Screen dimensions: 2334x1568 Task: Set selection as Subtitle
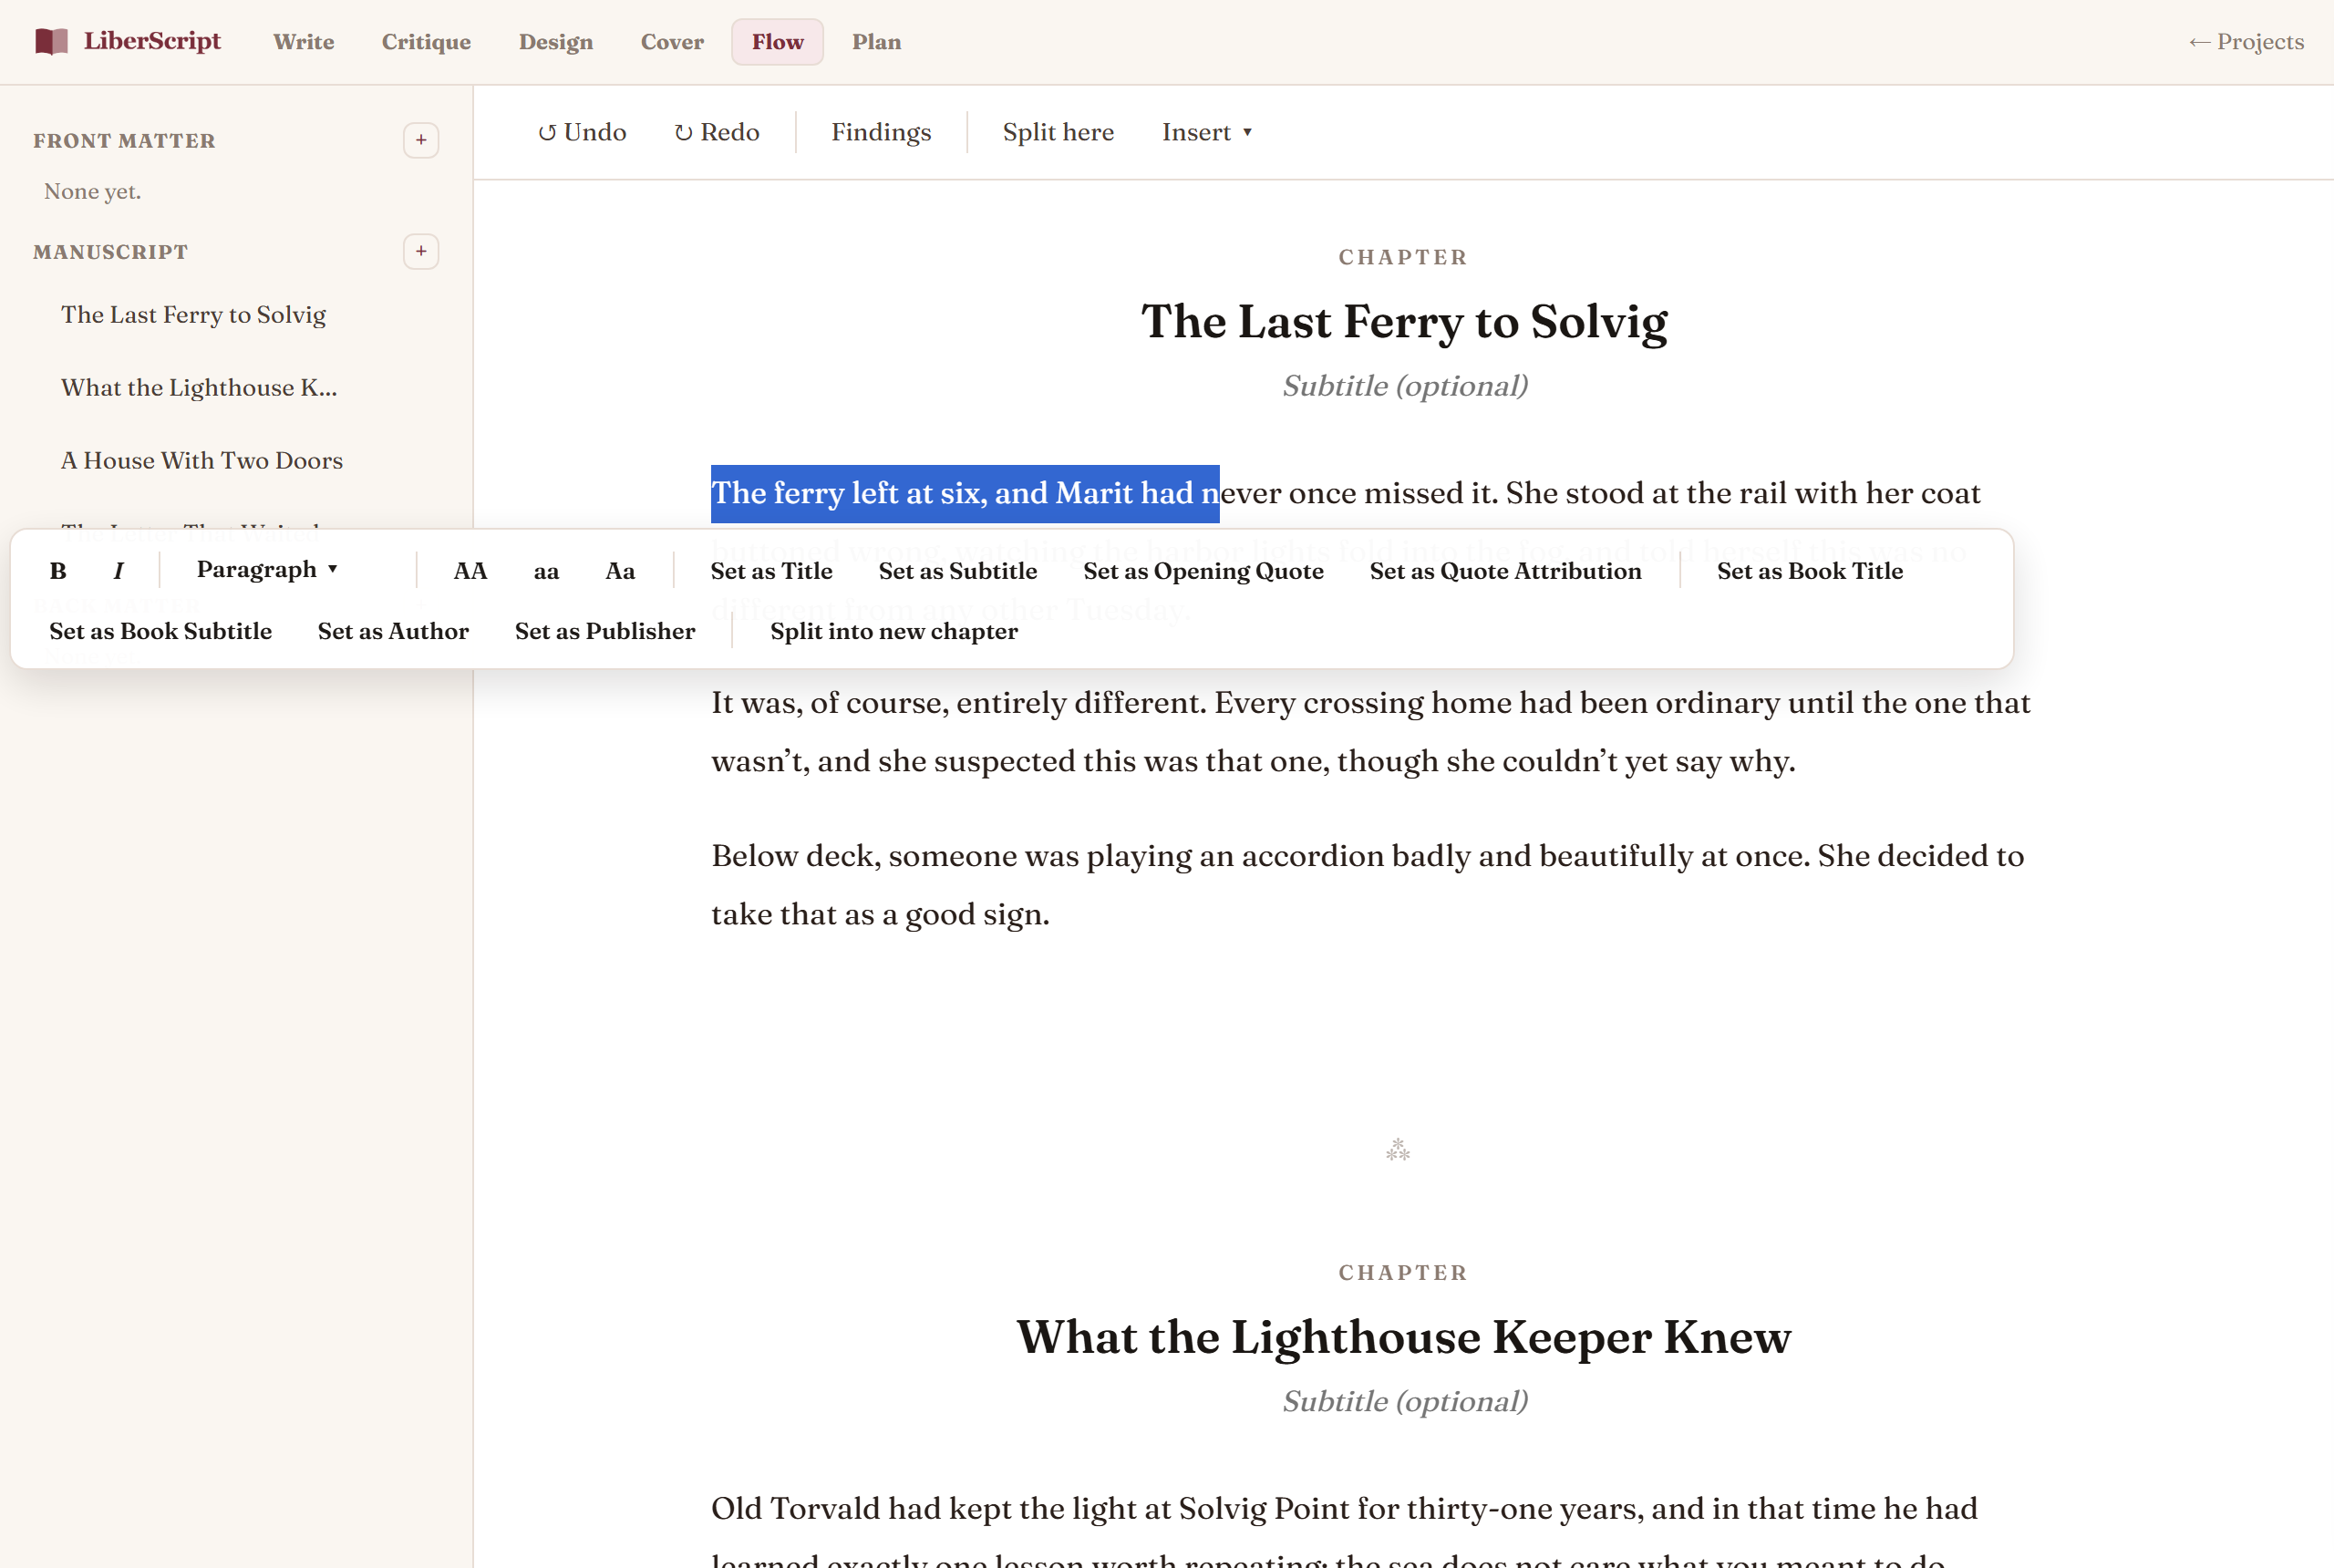click(x=958, y=570)
